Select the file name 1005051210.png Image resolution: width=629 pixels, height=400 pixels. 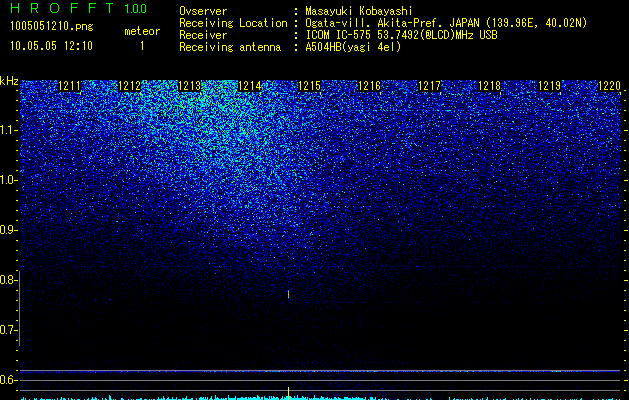[51, 27]
